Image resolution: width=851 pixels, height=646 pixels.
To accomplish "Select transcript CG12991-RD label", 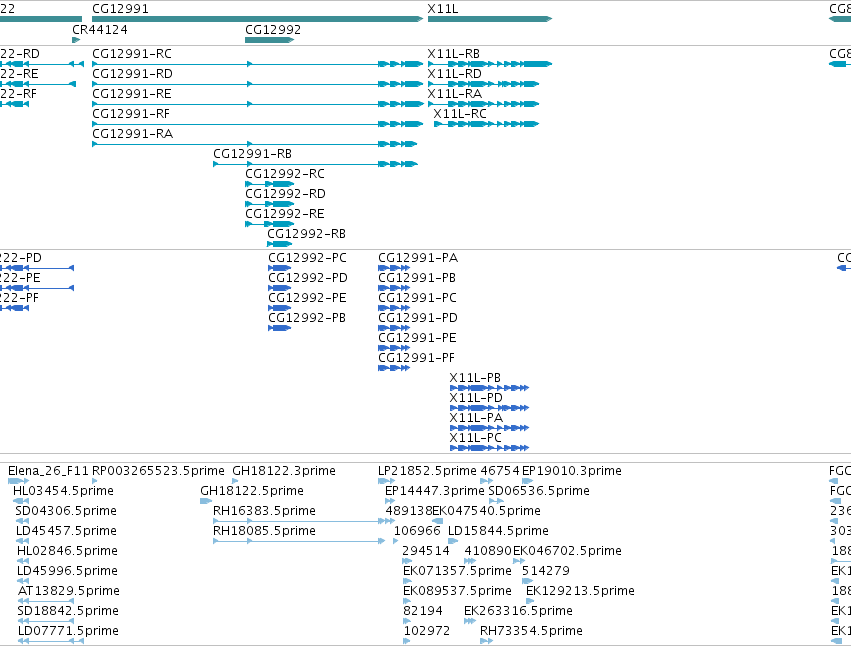I will tap(132, 74).
